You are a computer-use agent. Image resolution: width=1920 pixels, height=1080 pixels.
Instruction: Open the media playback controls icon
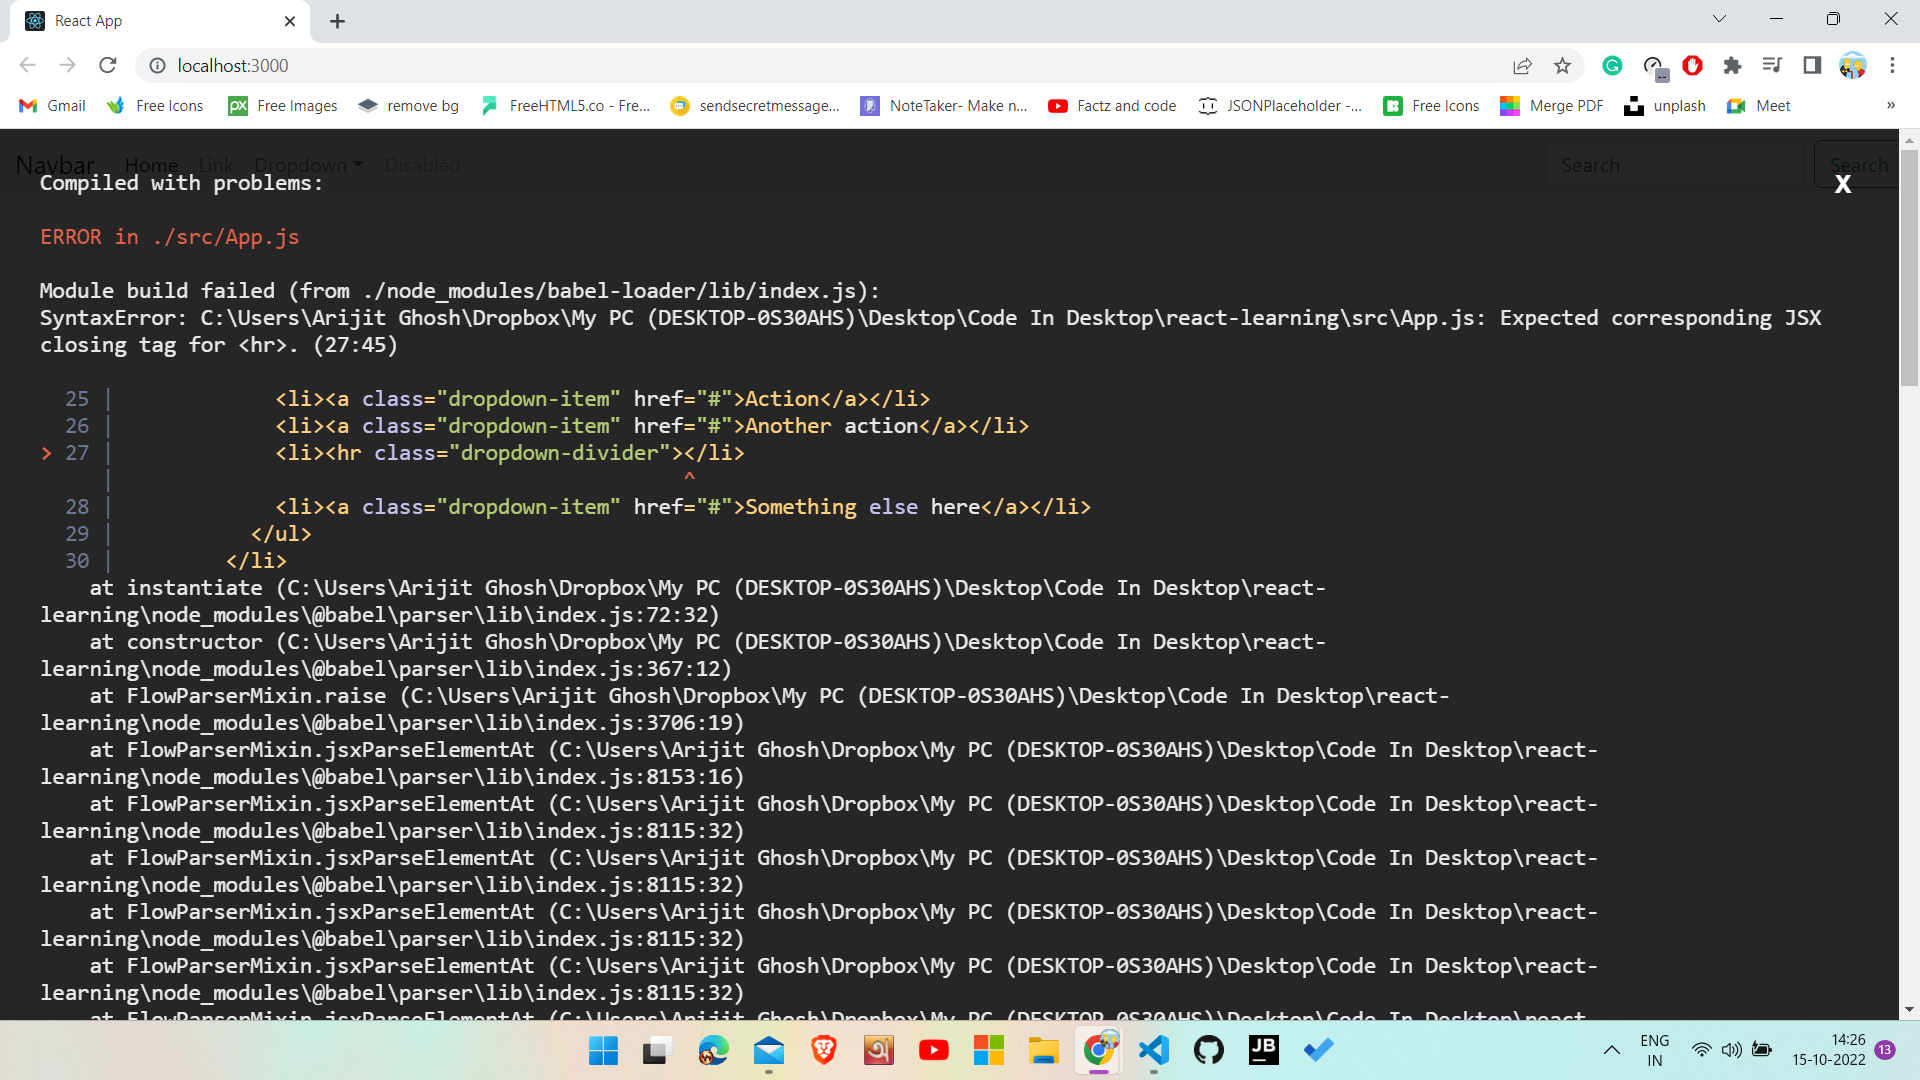[1772, 66]
